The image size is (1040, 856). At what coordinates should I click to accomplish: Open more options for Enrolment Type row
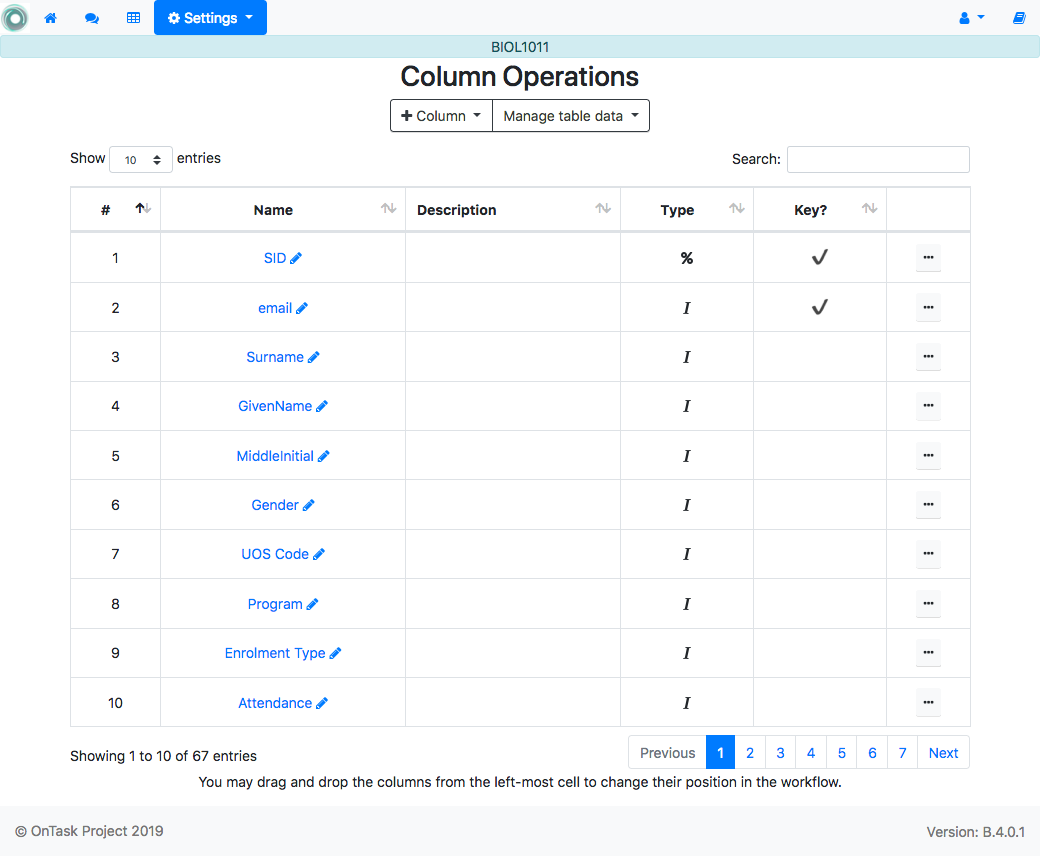[928, 652]
